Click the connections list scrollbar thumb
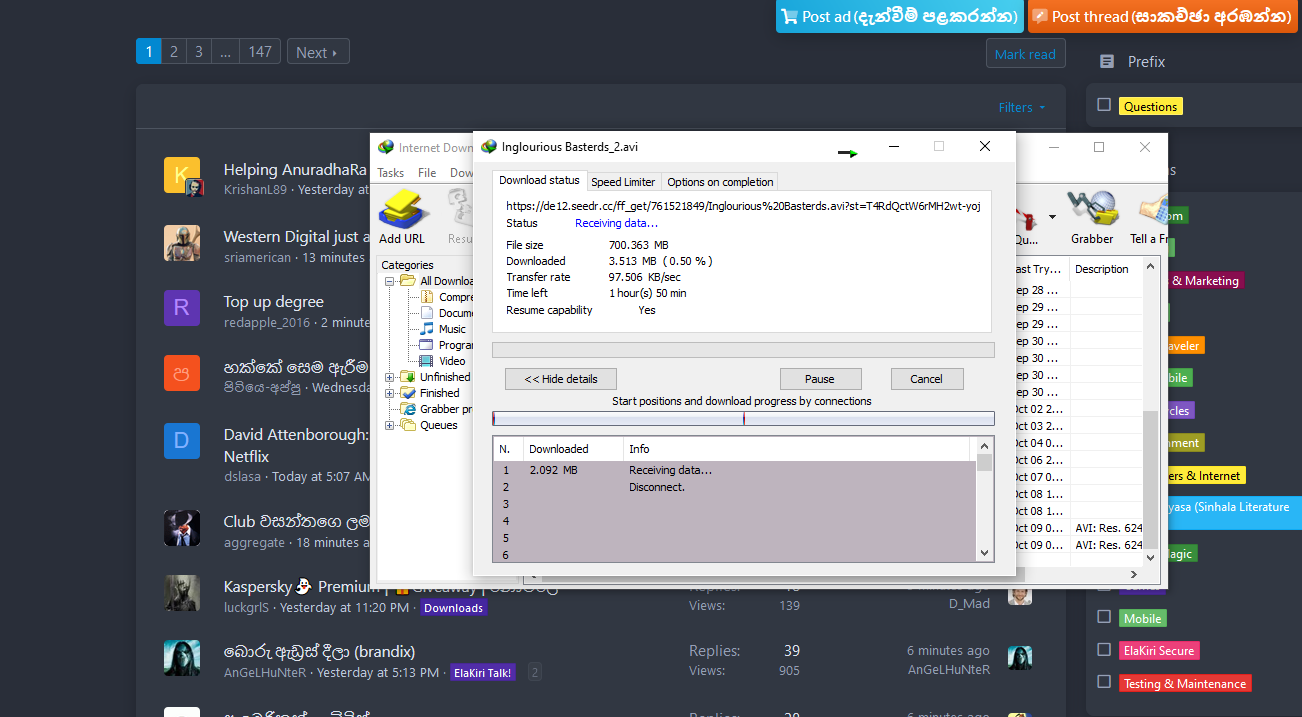 click(984, 462)
